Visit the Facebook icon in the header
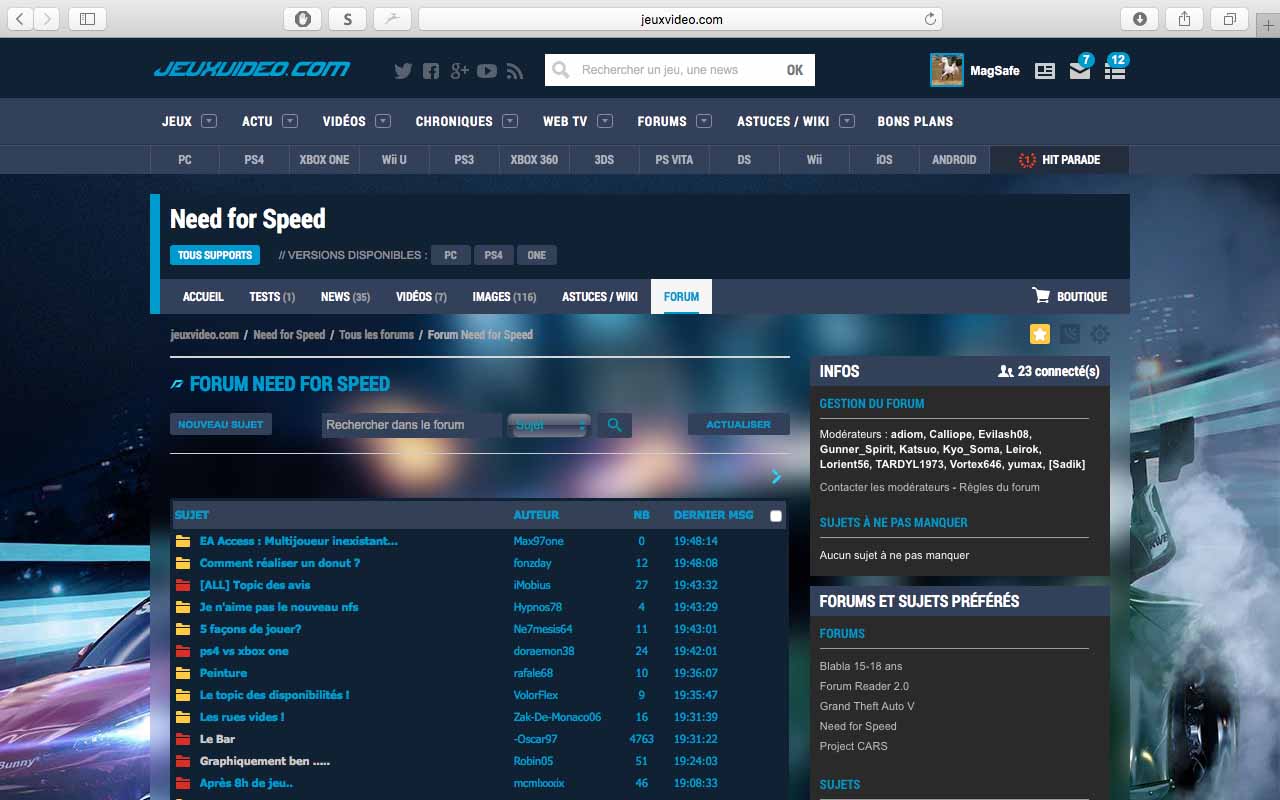This screenshot has width=1280, height=800. tap(431, 70)
